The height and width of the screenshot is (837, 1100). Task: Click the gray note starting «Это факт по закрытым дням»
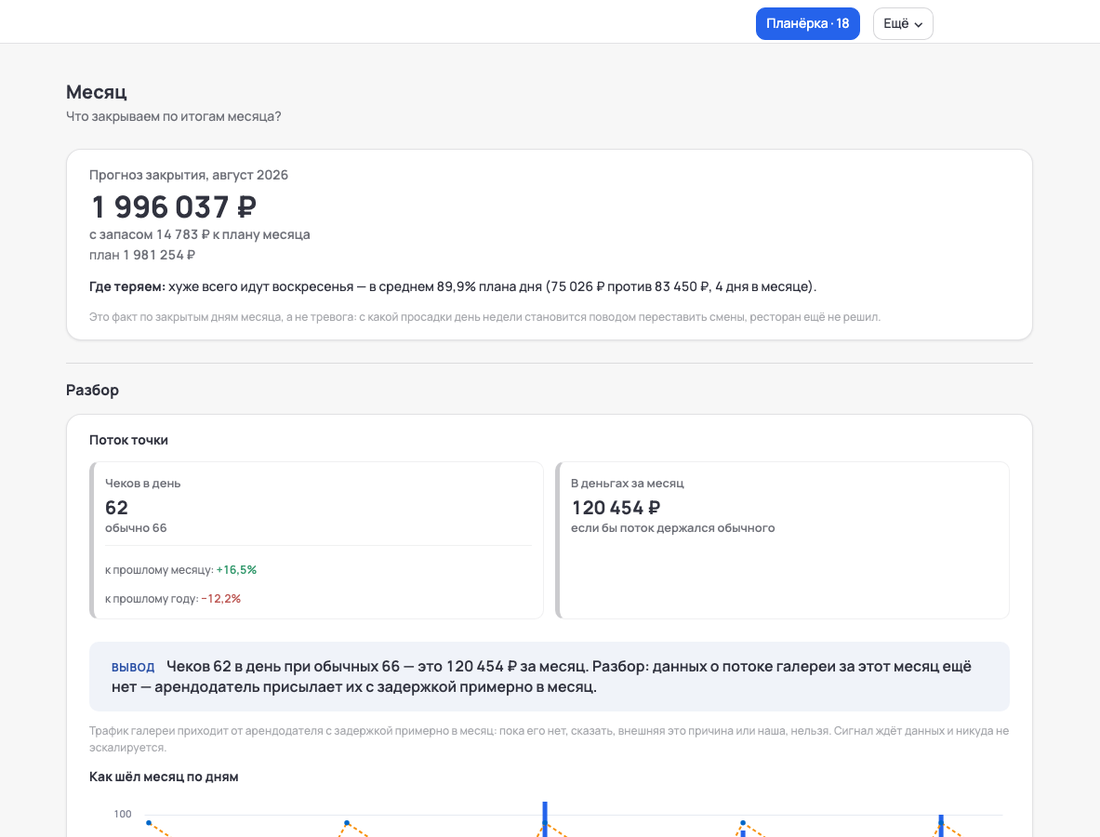[485, 317]
